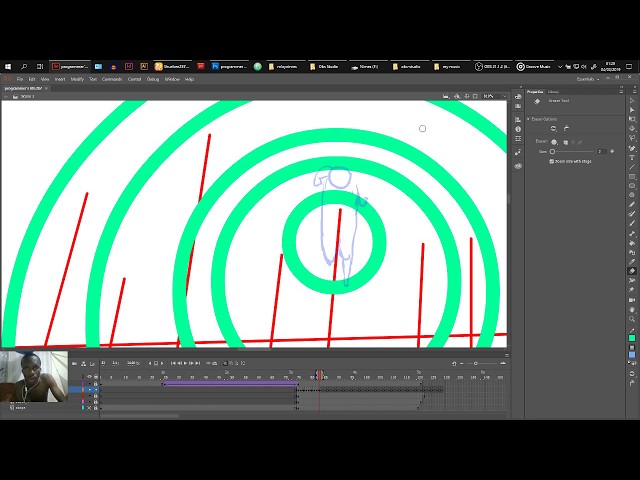640x480 pixels.
Task: Expand hidden system tray icons chevron
Action: pyautogui.click(x=560, y=67)
